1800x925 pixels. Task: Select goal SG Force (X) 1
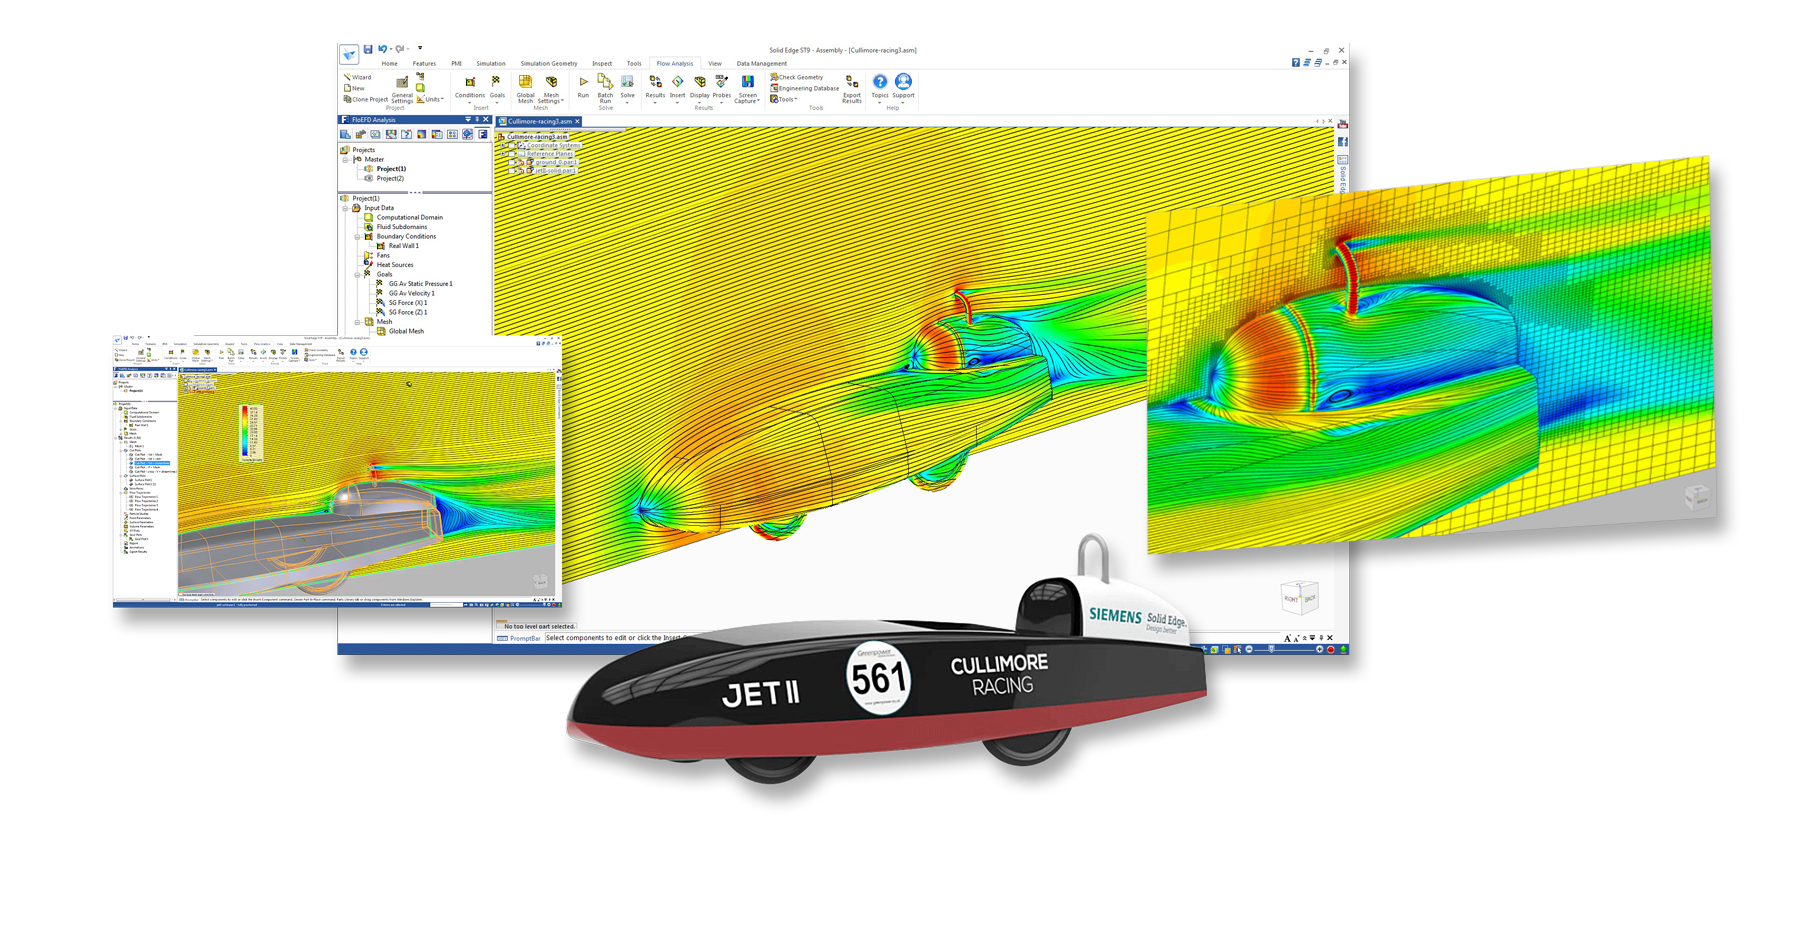pyautogui.click(x=408, y=303)
